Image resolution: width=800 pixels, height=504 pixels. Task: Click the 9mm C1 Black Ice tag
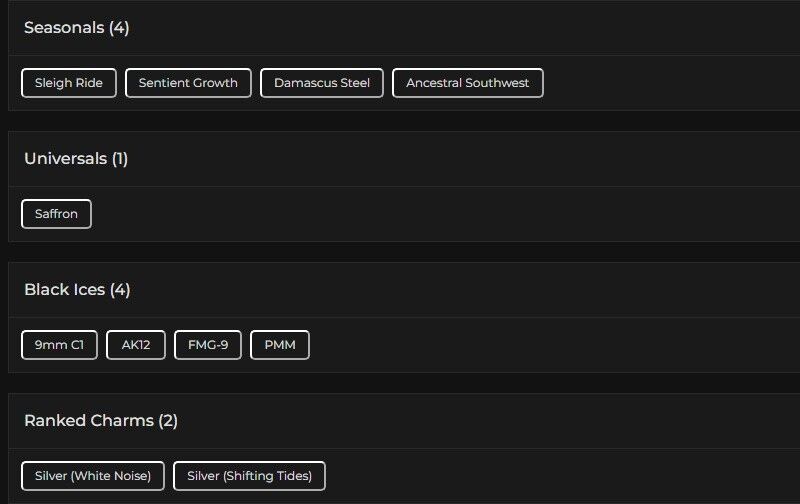point(59,345)
